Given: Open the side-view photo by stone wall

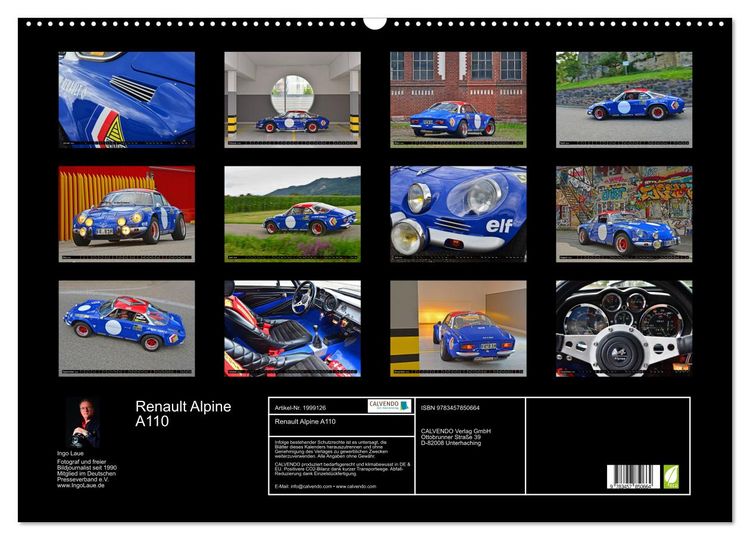Looking at the screenshot, I should [624, 99].
